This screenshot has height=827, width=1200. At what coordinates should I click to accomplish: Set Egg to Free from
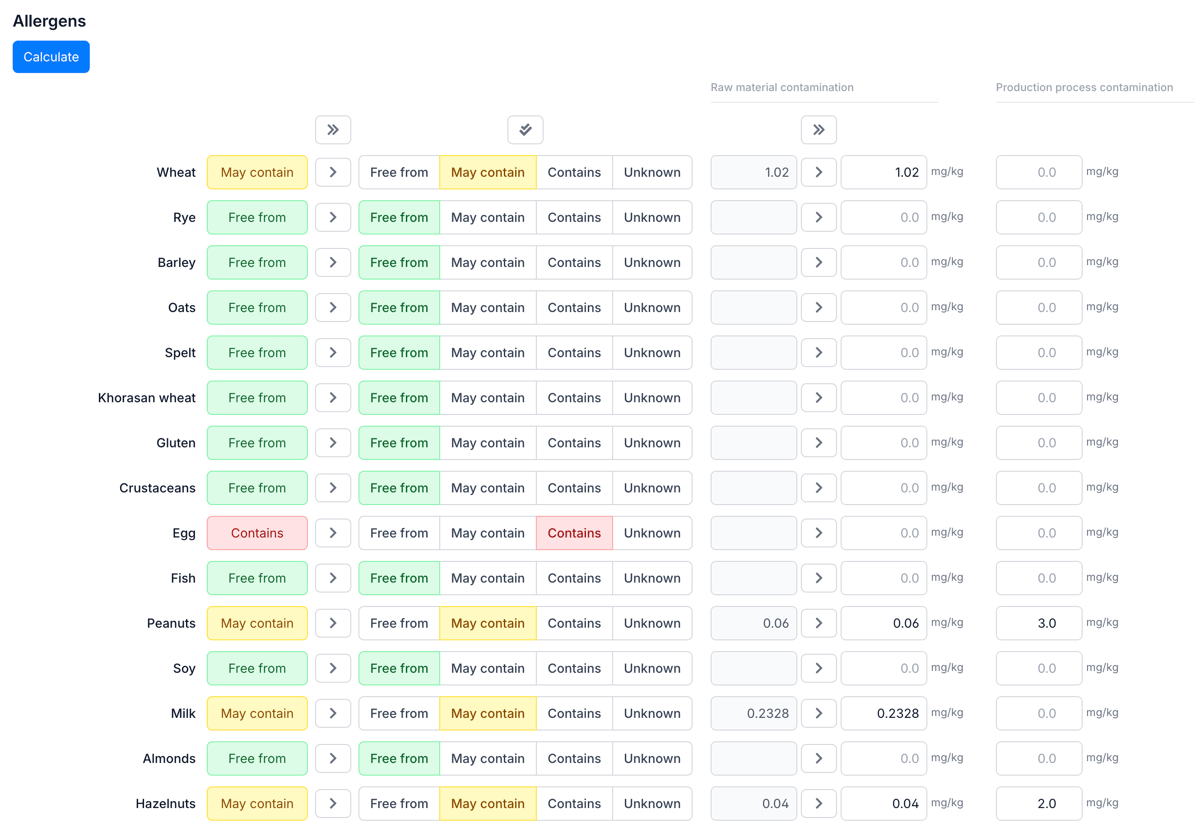[399, 533]
